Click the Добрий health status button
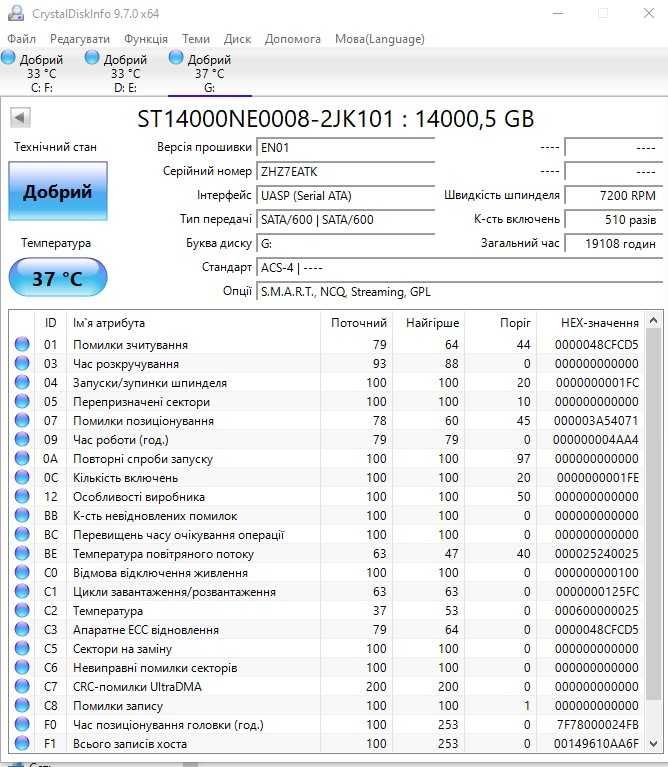This screenshot has height=767, width=668. (58, 191)
